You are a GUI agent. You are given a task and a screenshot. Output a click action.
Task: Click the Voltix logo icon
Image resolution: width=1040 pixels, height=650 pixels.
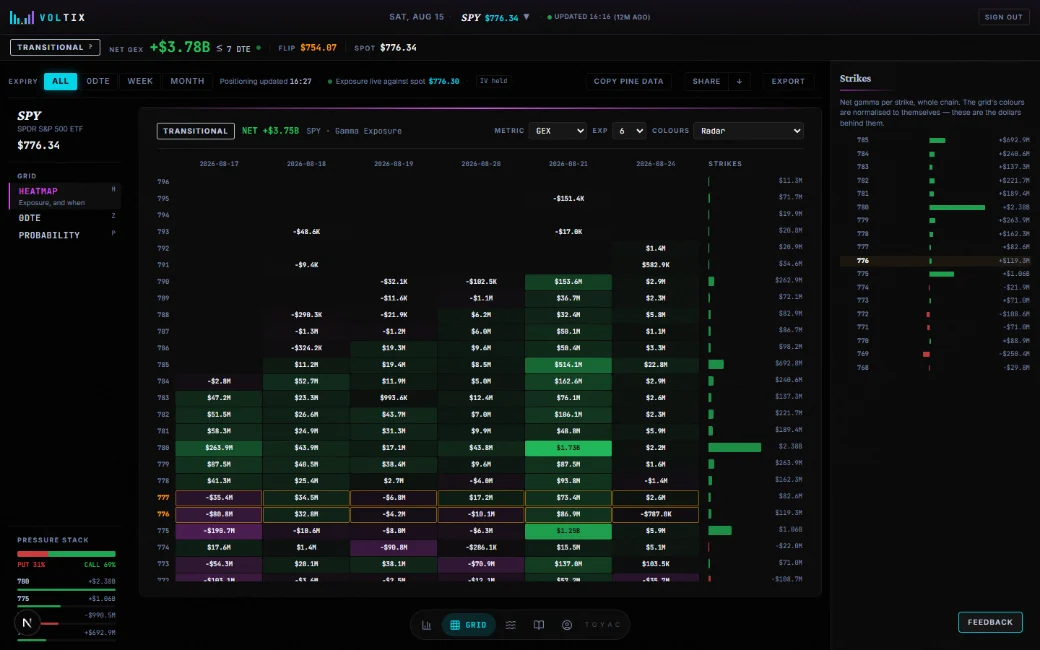pyautogui.click(x=21, y=17)
